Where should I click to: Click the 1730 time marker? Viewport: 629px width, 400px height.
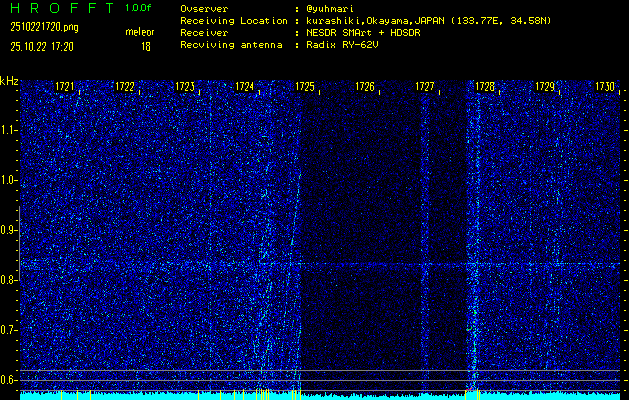pyautogui.click(x=605, y=86)
